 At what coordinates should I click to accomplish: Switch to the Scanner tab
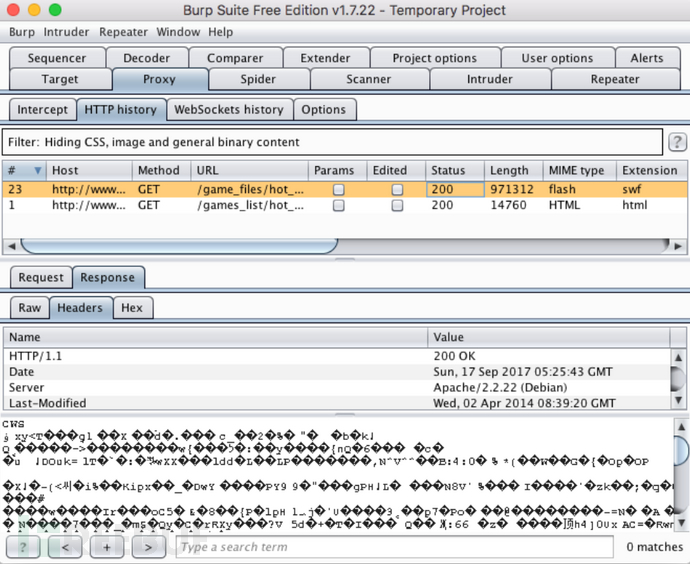368,79
